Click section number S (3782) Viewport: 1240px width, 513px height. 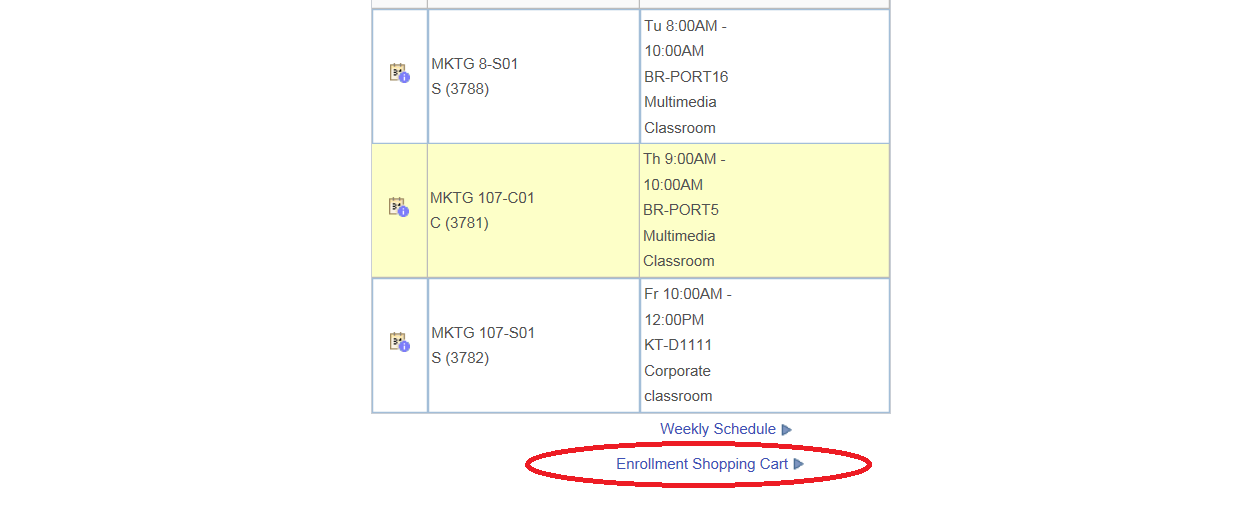460,357
